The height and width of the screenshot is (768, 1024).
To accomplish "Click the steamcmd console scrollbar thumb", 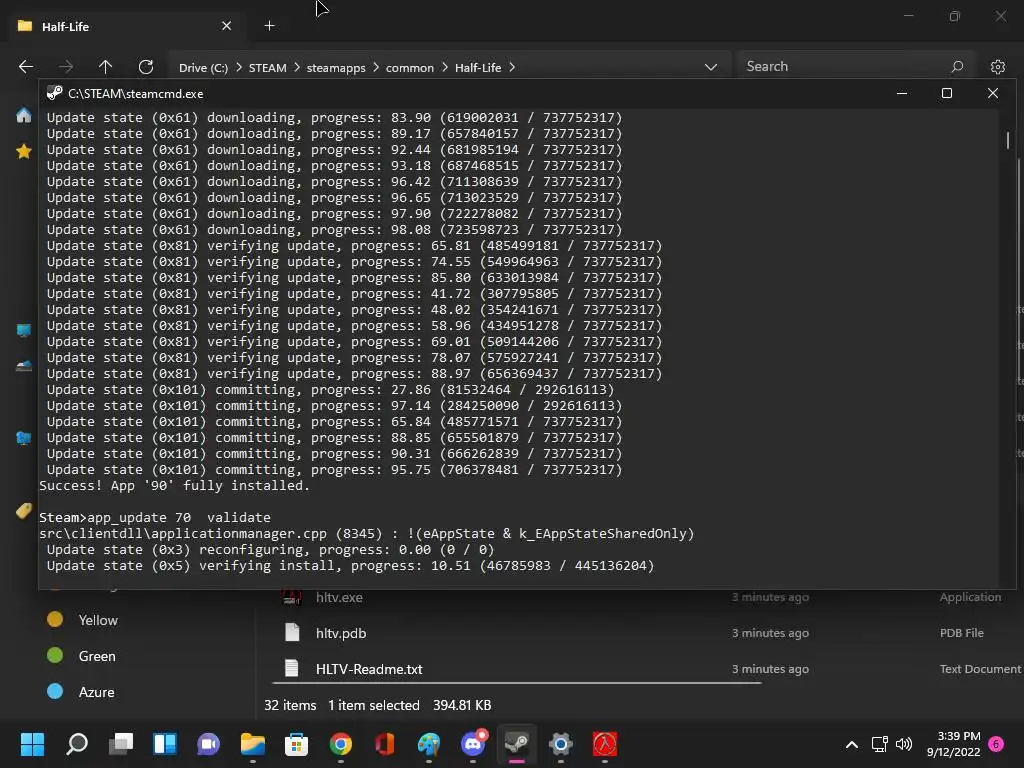I will coord(1008,140).
